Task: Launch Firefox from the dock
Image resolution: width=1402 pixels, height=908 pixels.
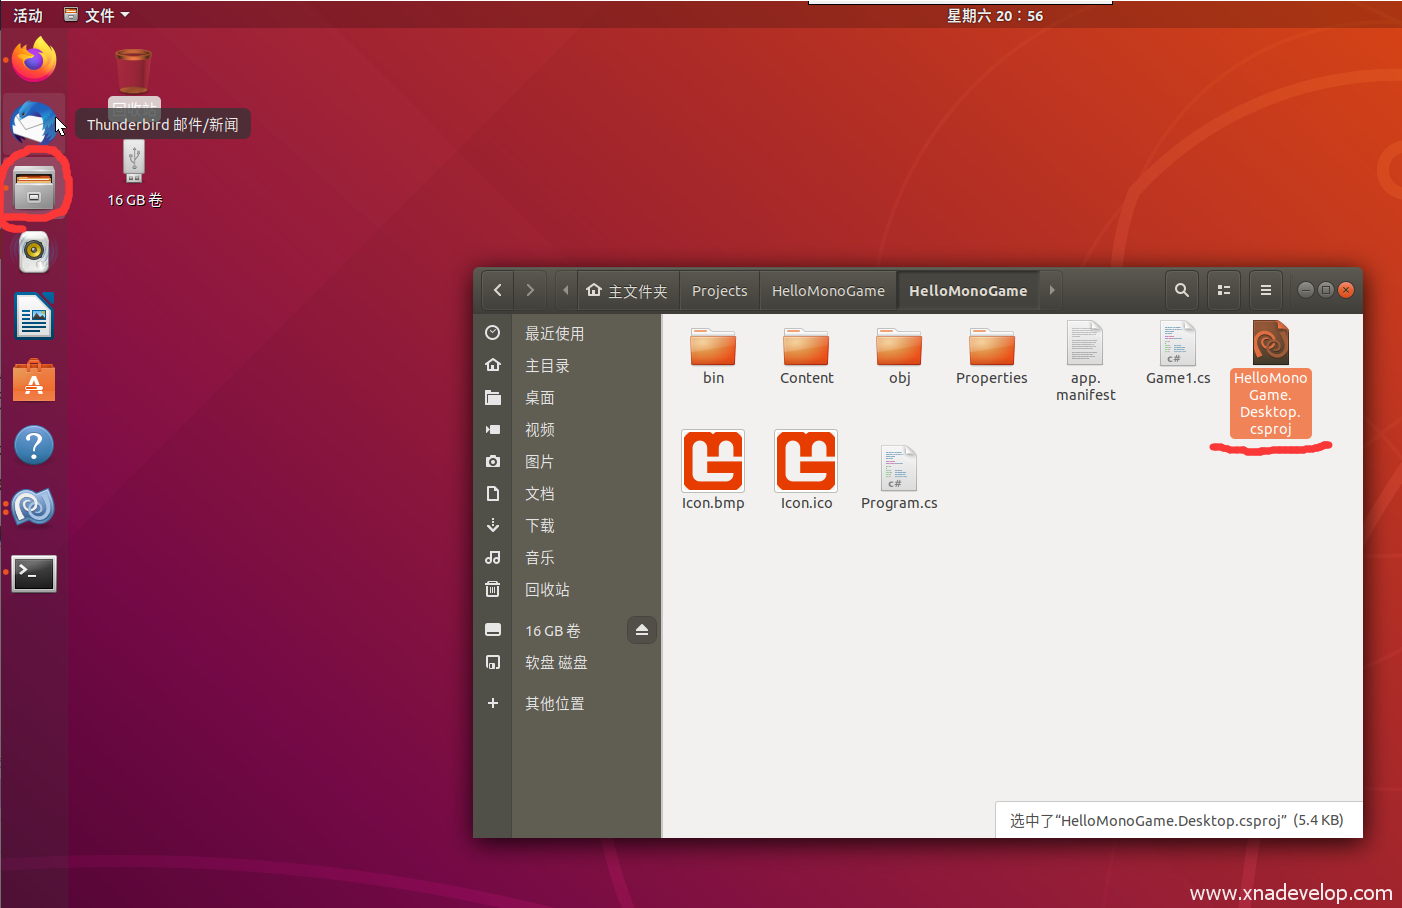Action: [x=34, y=60]
